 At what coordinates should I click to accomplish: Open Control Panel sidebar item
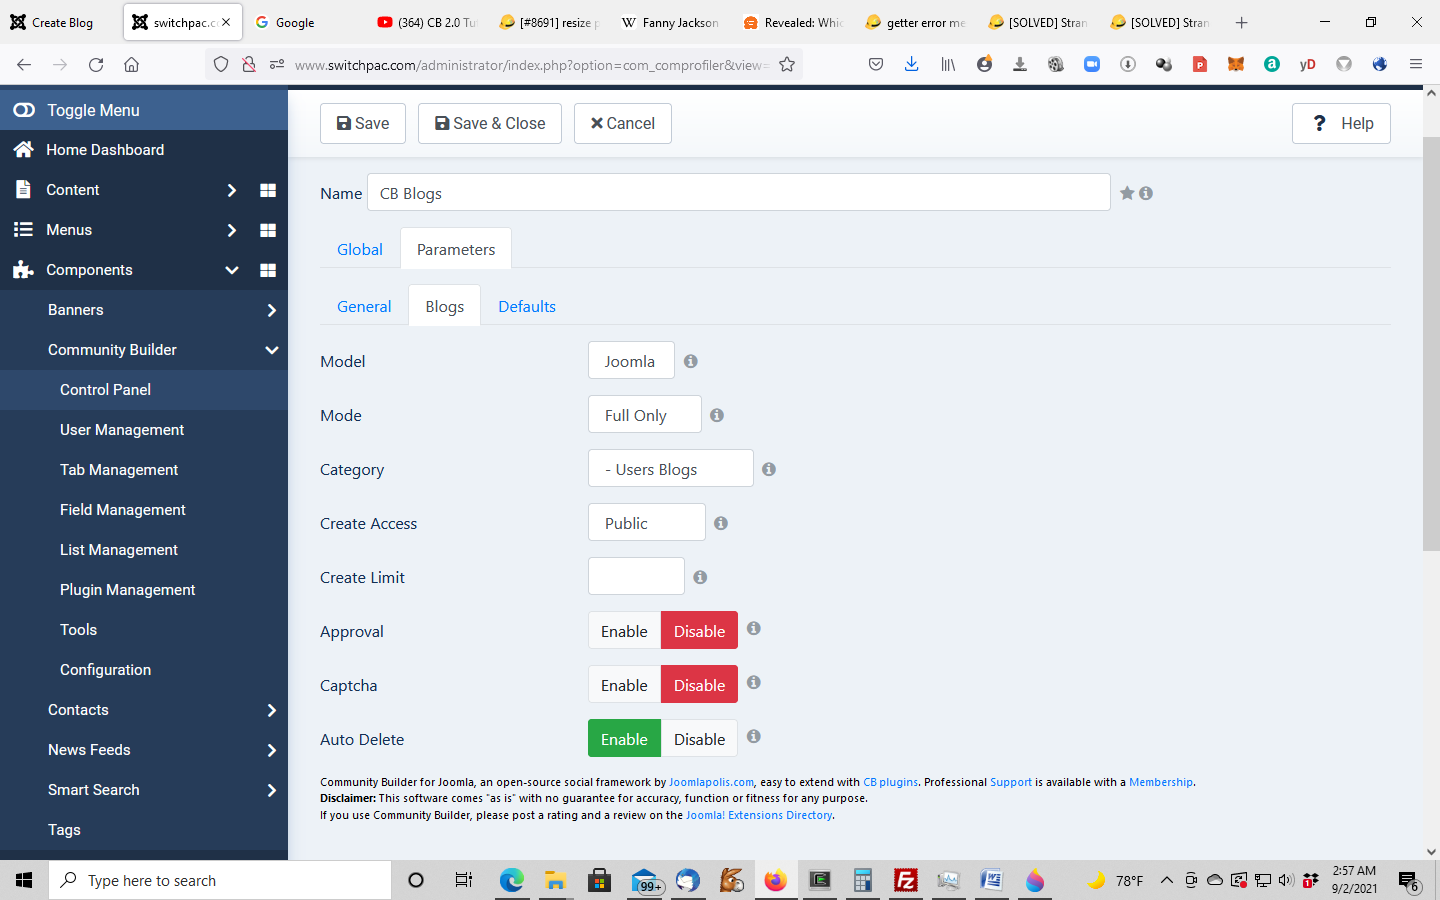click(144, 390)
